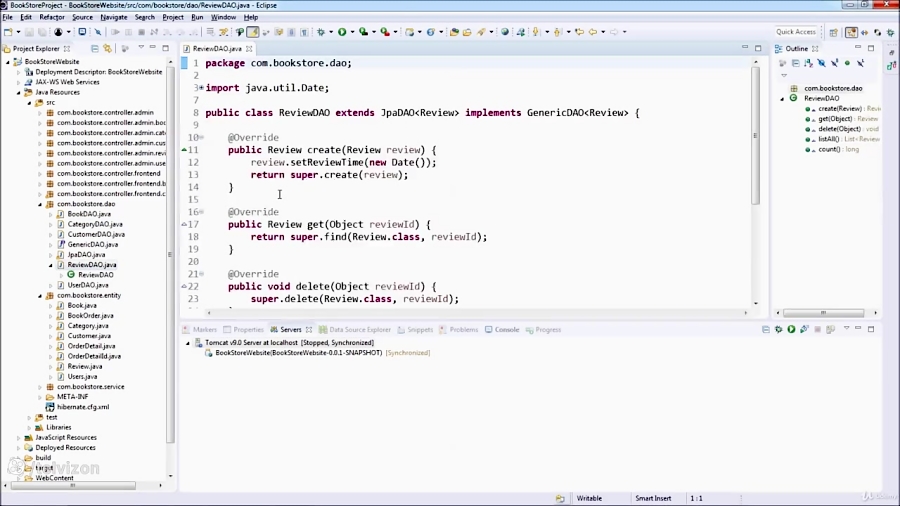Open the File menu

[x=7, y=17]
